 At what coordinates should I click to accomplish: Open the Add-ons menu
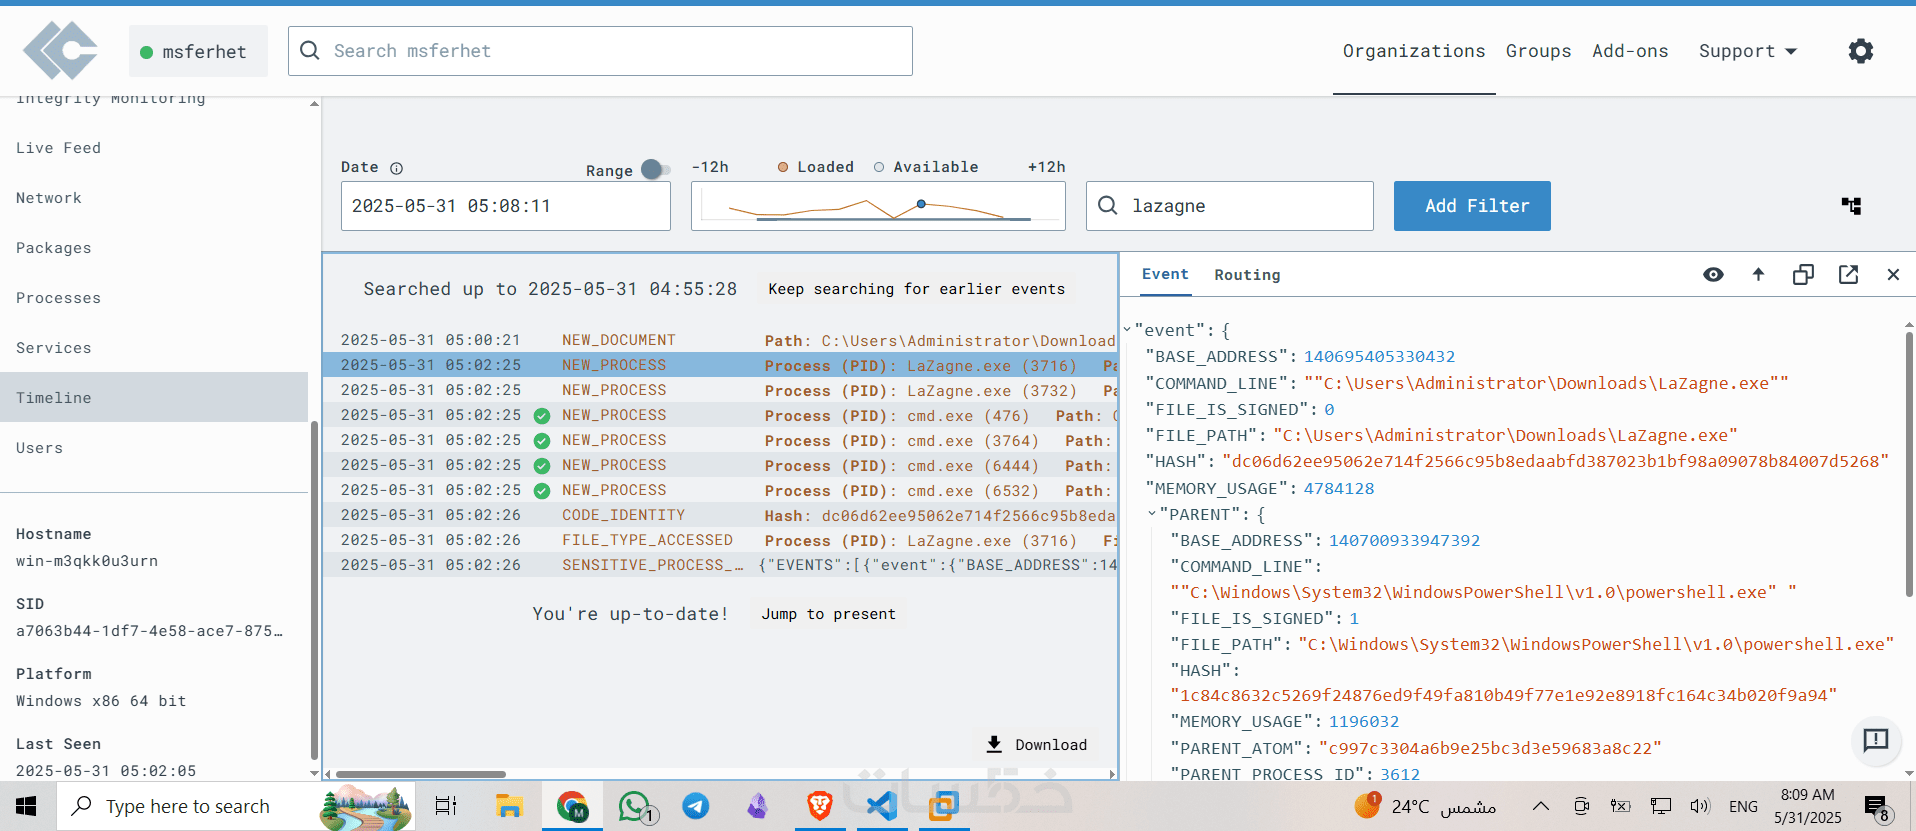[x=1630, y=51]
